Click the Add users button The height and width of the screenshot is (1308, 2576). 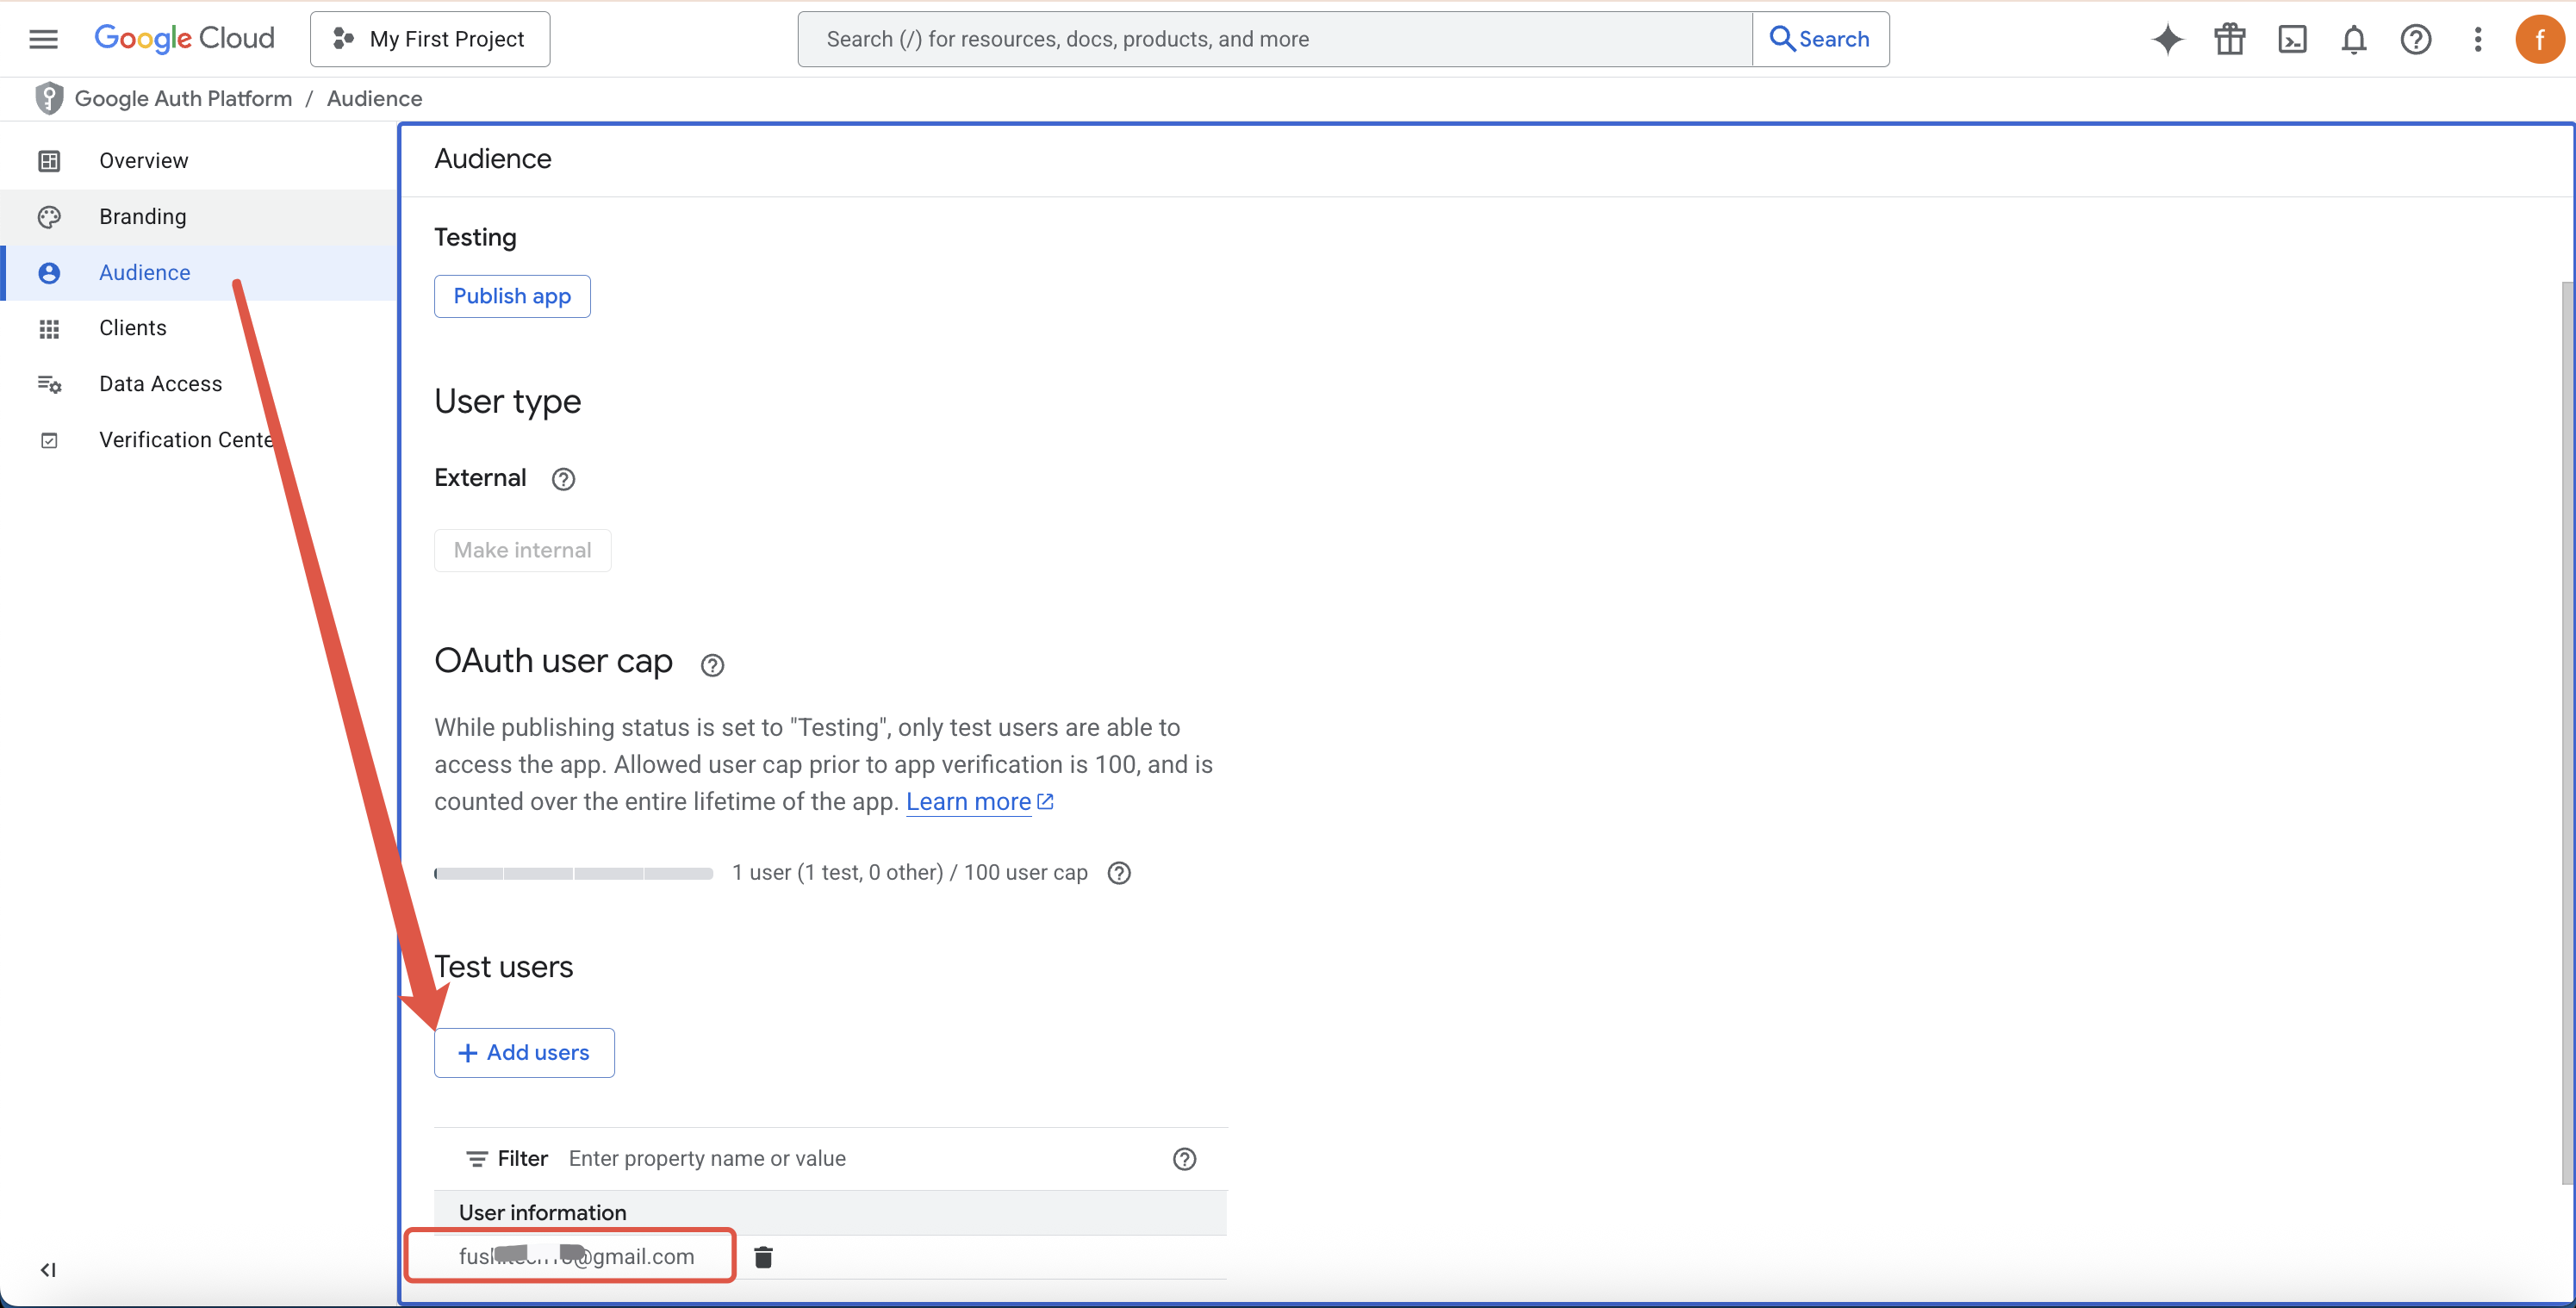point(524,1052)
